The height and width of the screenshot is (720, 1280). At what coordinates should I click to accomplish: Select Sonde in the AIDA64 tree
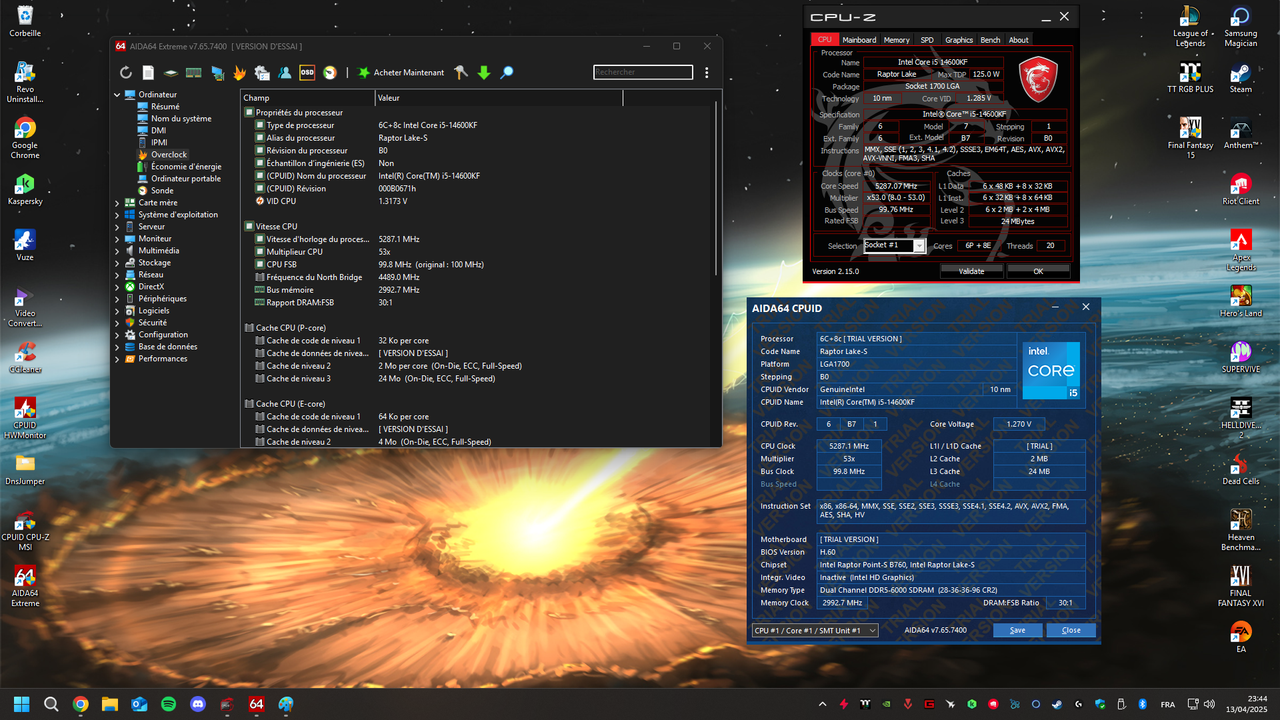point(162,191)
